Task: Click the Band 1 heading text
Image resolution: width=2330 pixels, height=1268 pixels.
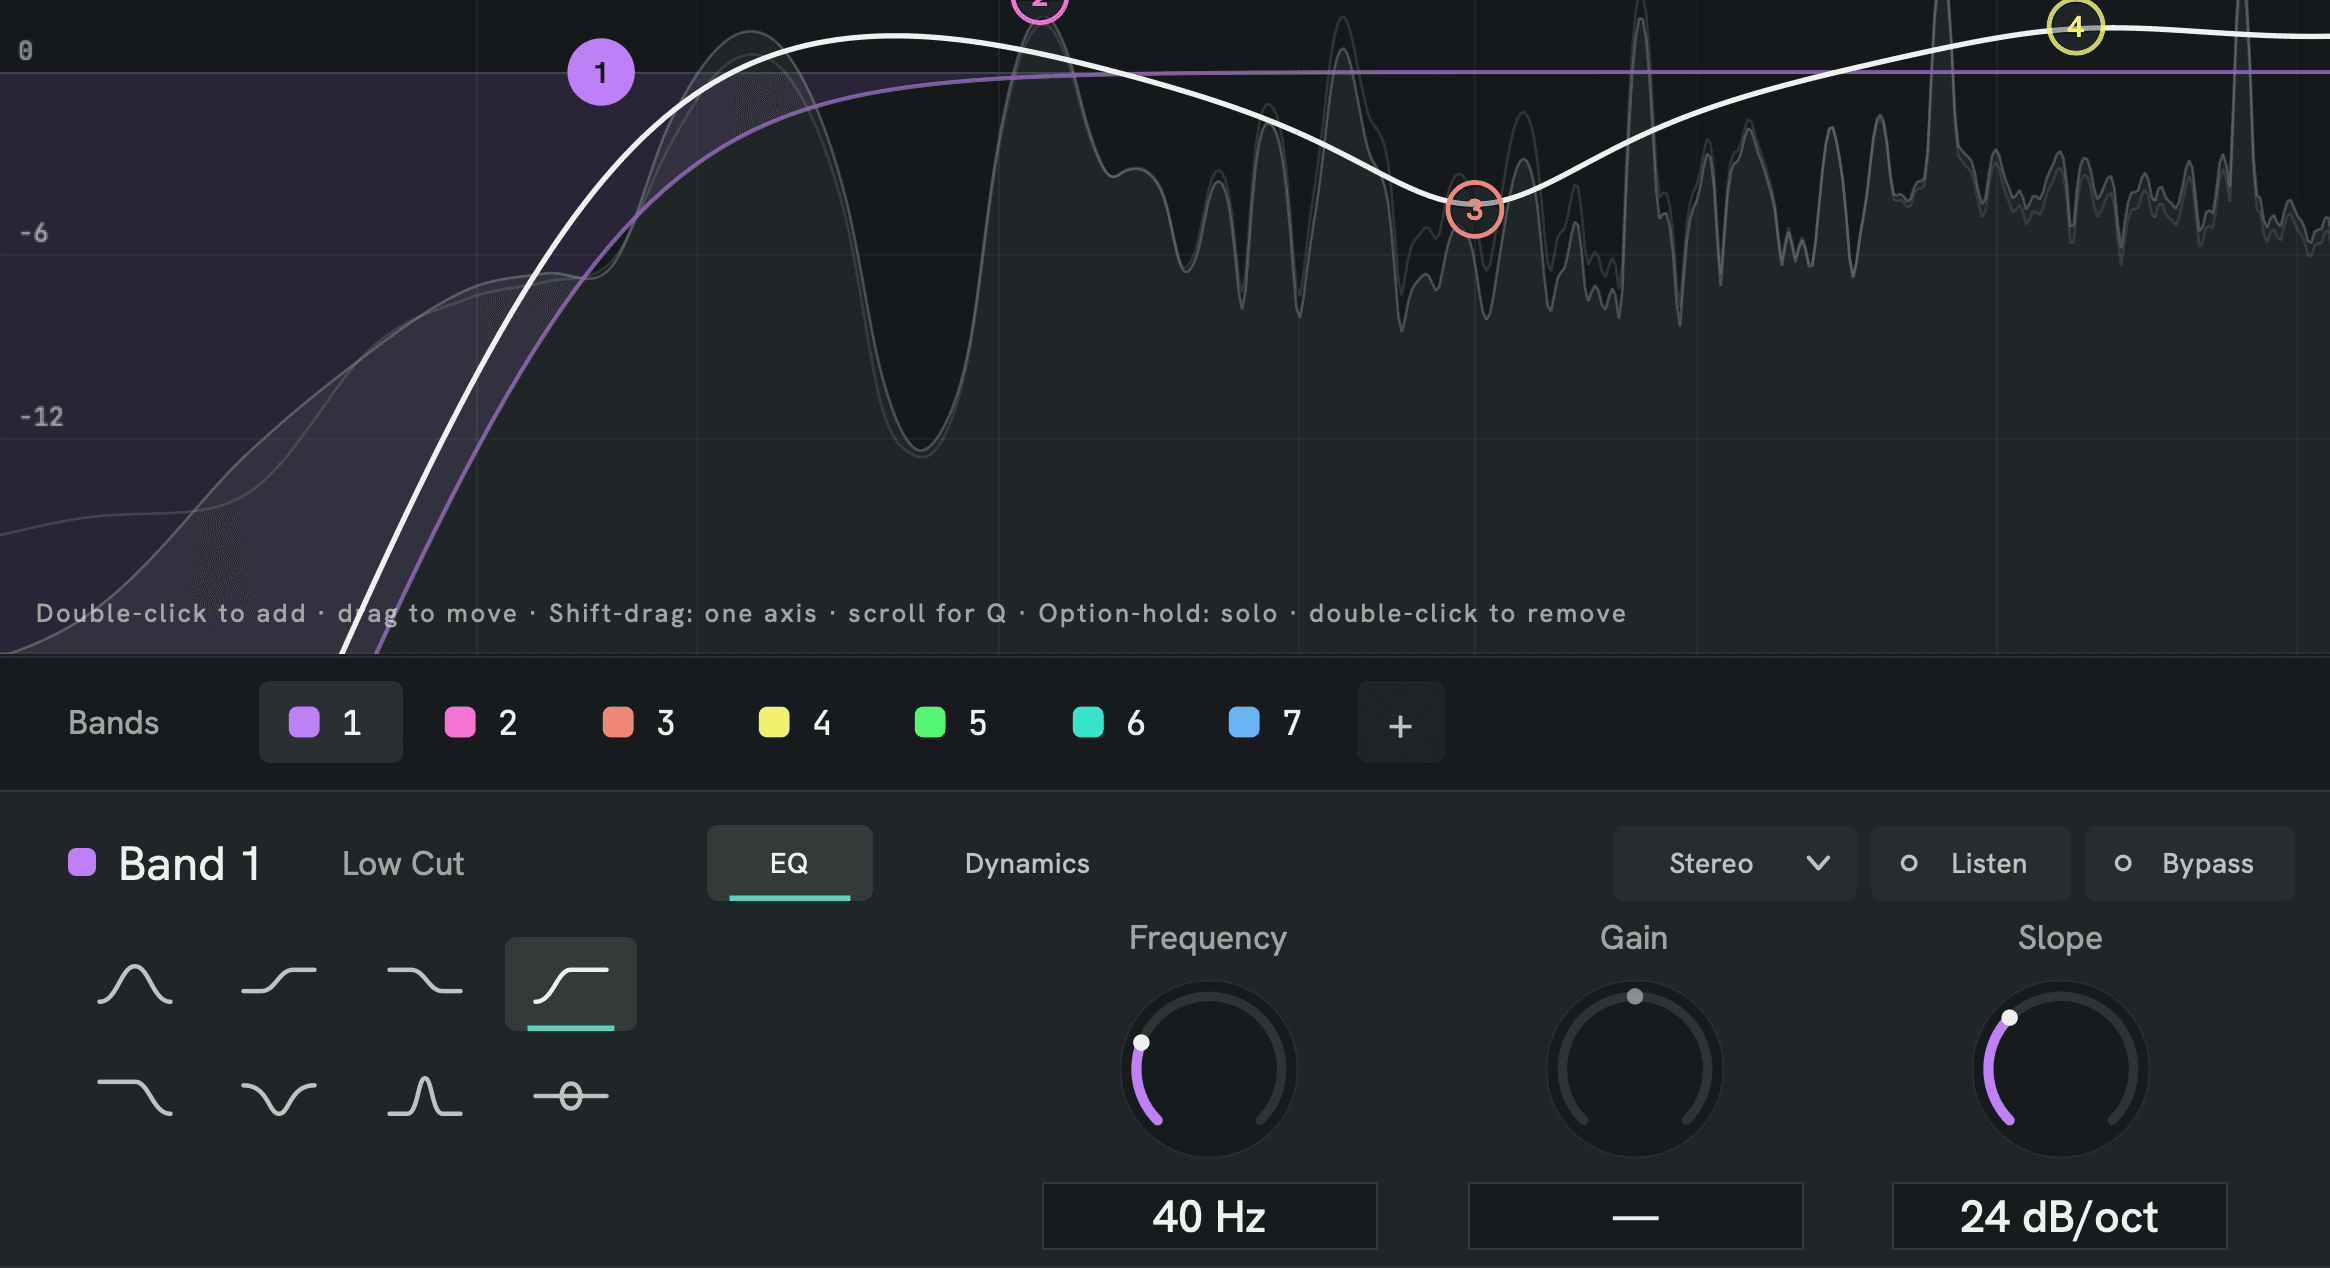Action: pos(190,863)
